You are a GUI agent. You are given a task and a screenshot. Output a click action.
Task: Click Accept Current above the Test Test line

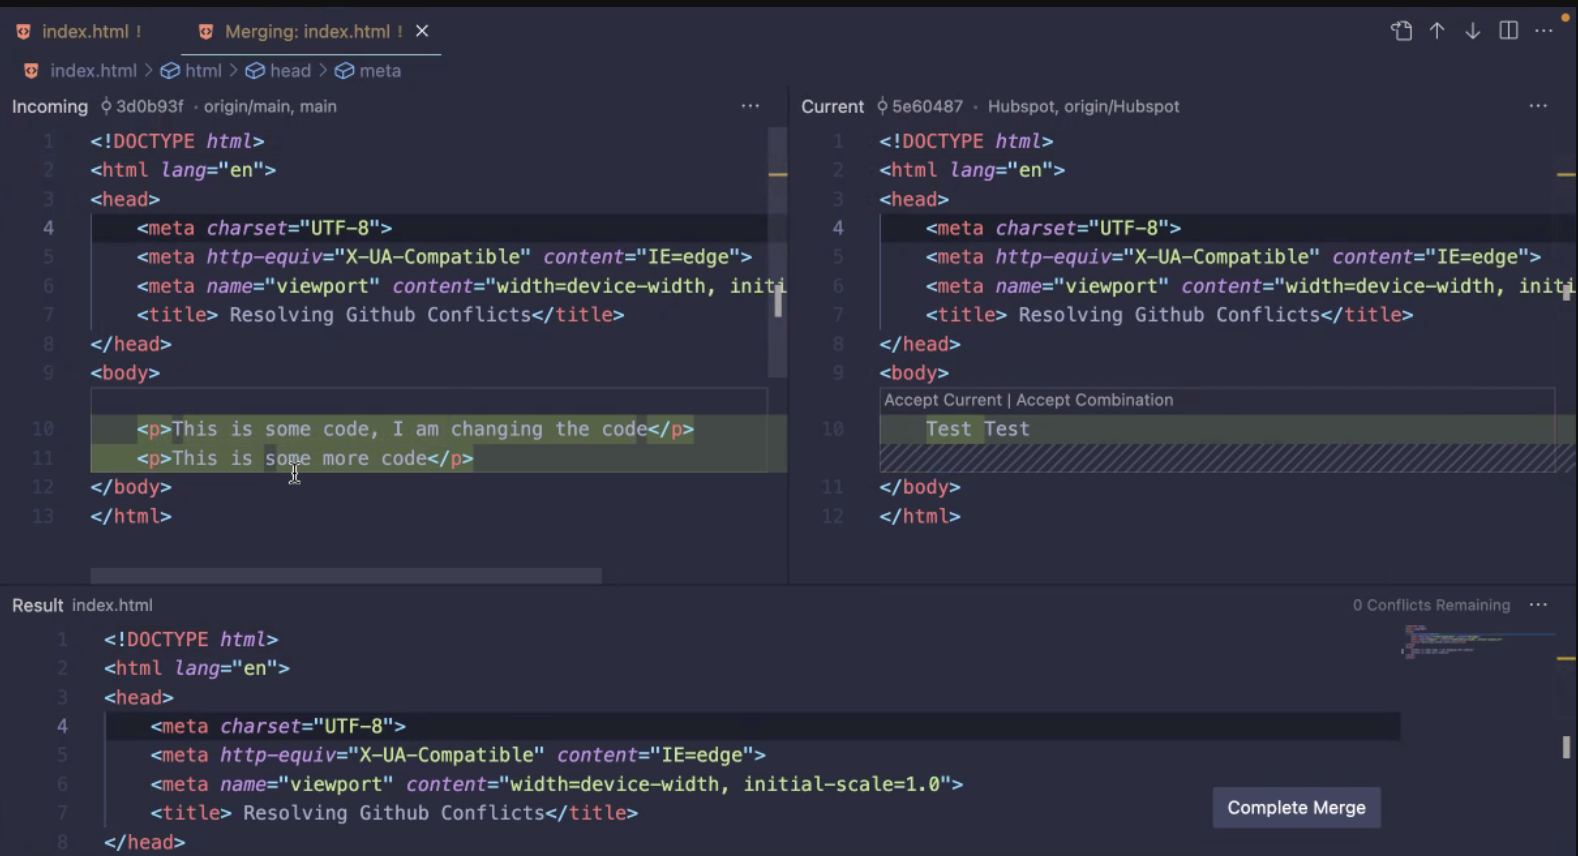pyautogui.click(x=942, y=400)
